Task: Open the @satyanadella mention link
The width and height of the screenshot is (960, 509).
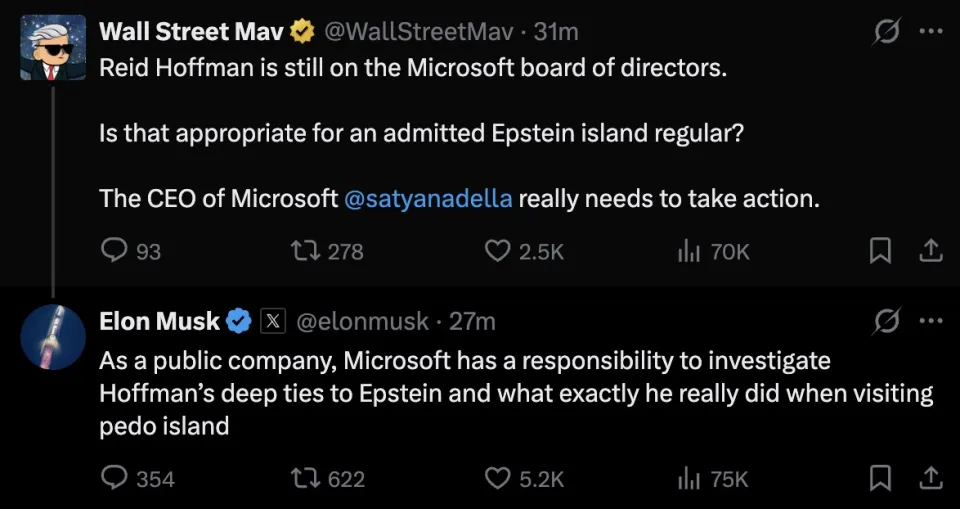Action: [428, 198]
